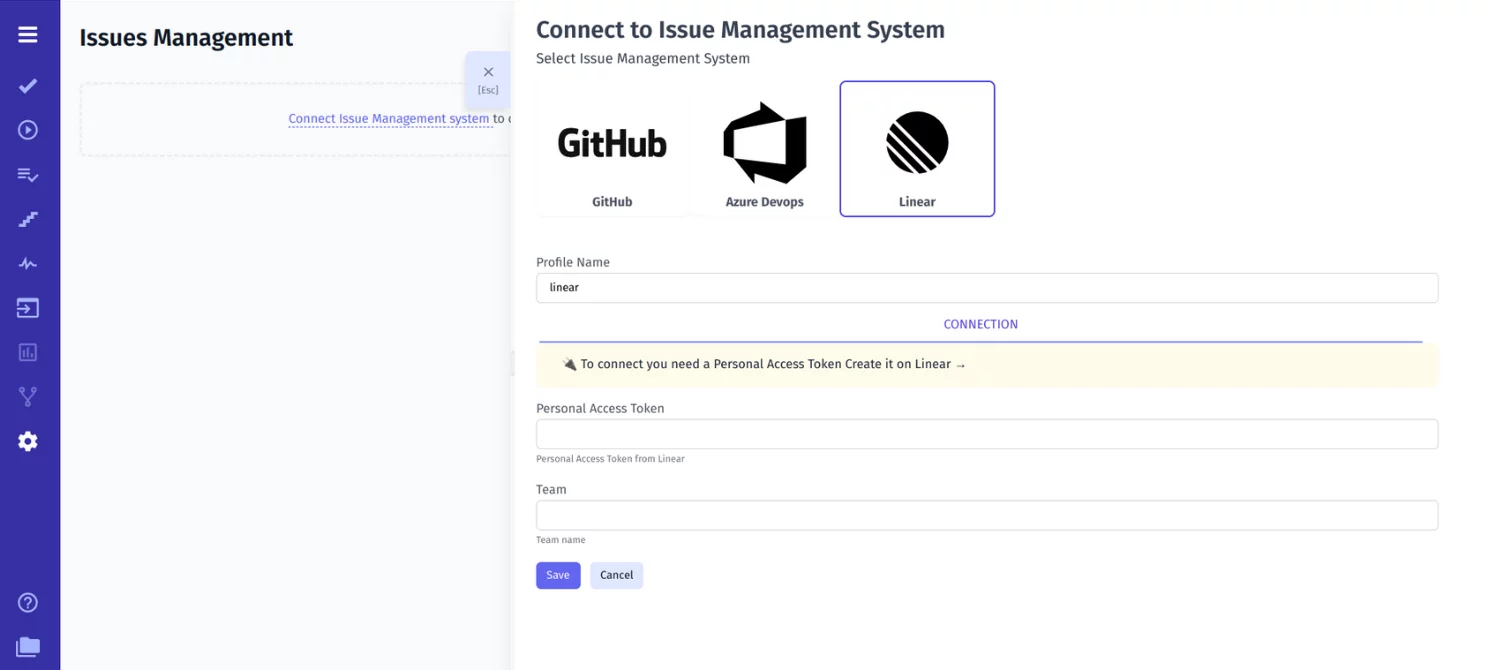Open the play circle runs icon
This screenshot has width=1488, height=670.
(28, 130)
